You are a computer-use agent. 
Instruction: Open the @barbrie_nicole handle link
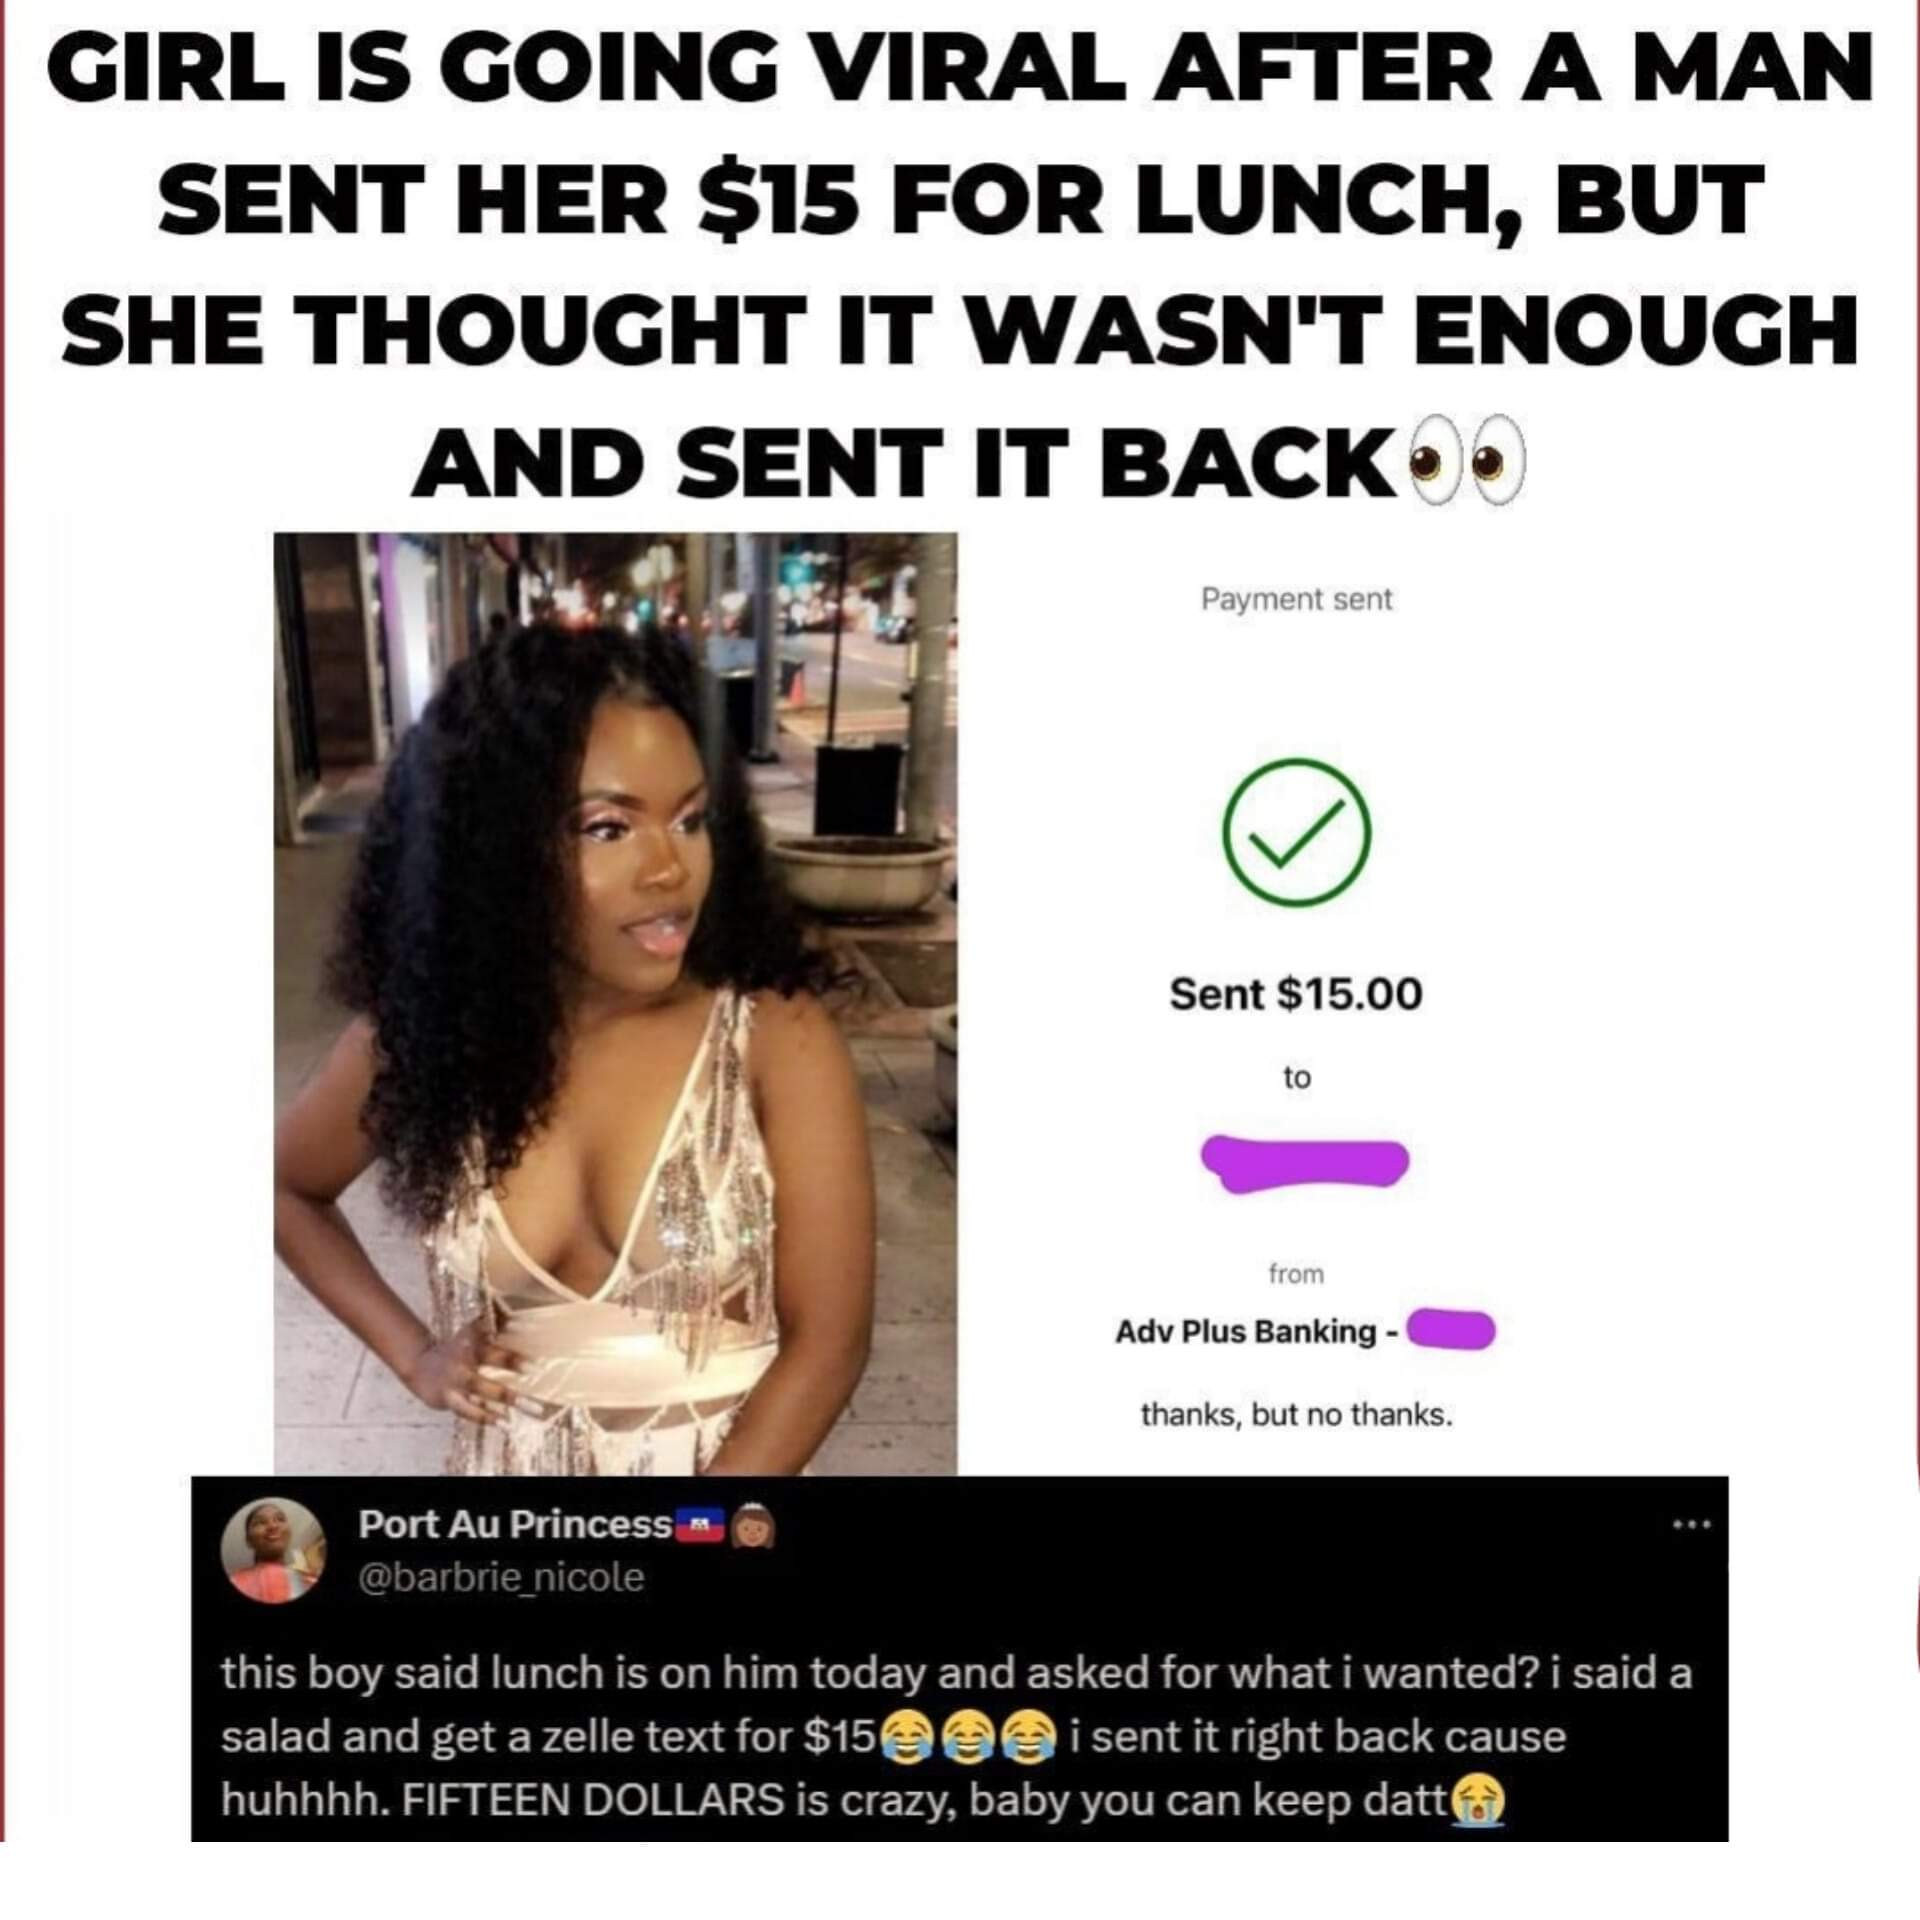501,1578
